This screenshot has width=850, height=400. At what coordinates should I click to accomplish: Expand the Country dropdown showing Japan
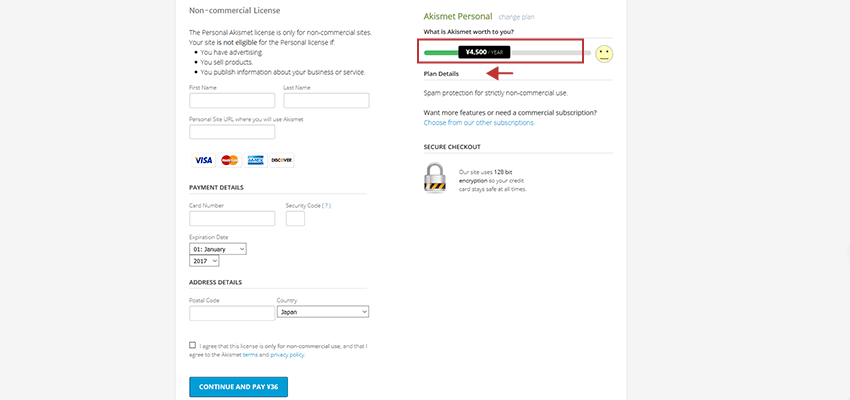323,312
